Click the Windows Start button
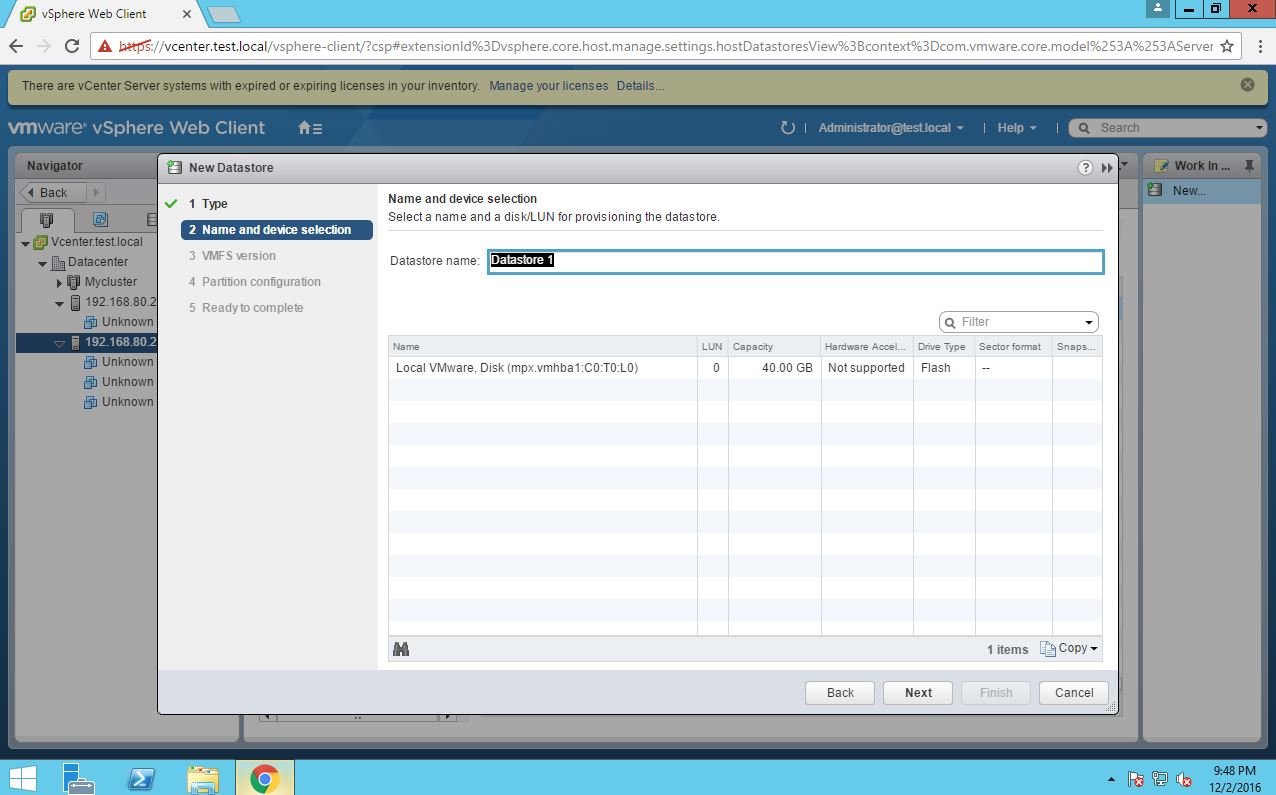This screenshot has width=1276, height=795. tap(21, 777)
